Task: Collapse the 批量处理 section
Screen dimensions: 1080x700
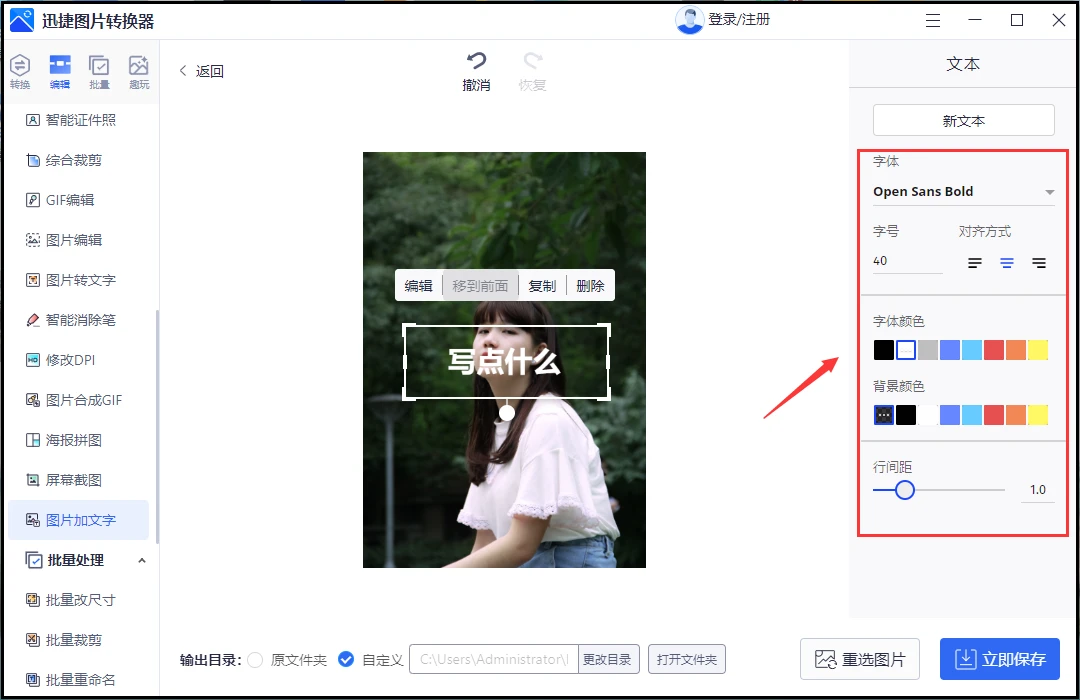Action: pos(142,560)
